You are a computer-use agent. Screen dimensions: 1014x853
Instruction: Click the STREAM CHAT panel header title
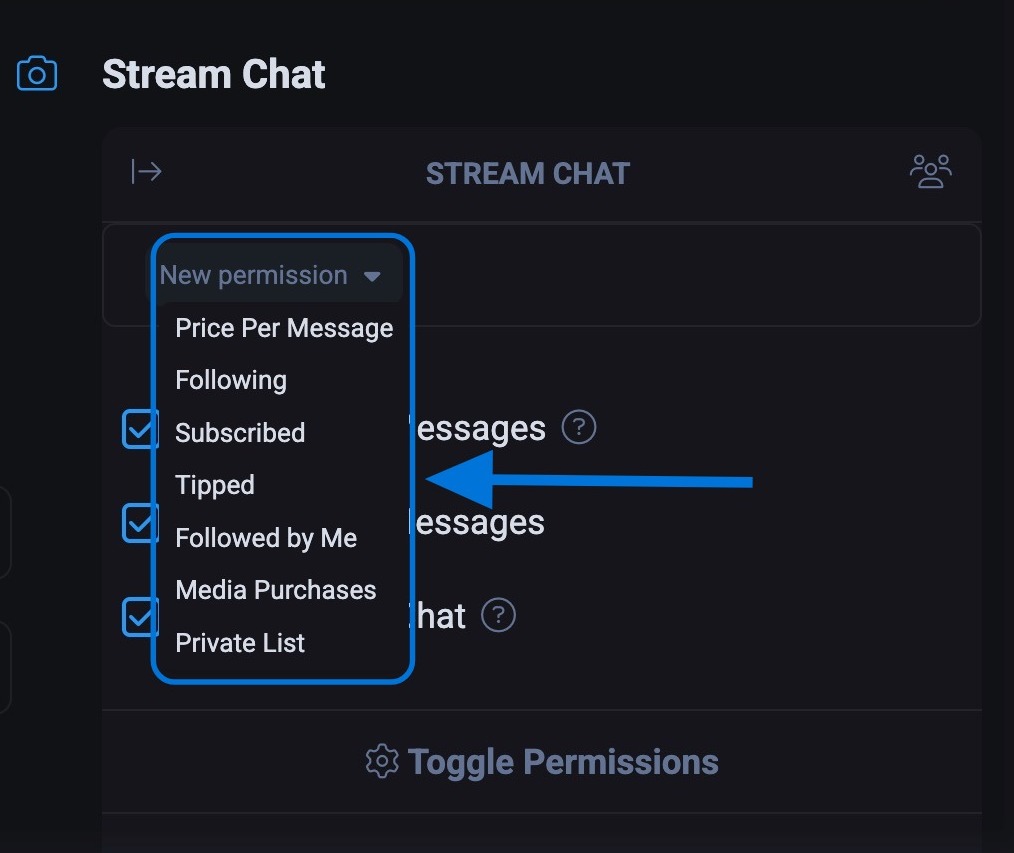(x=527, y=173)
